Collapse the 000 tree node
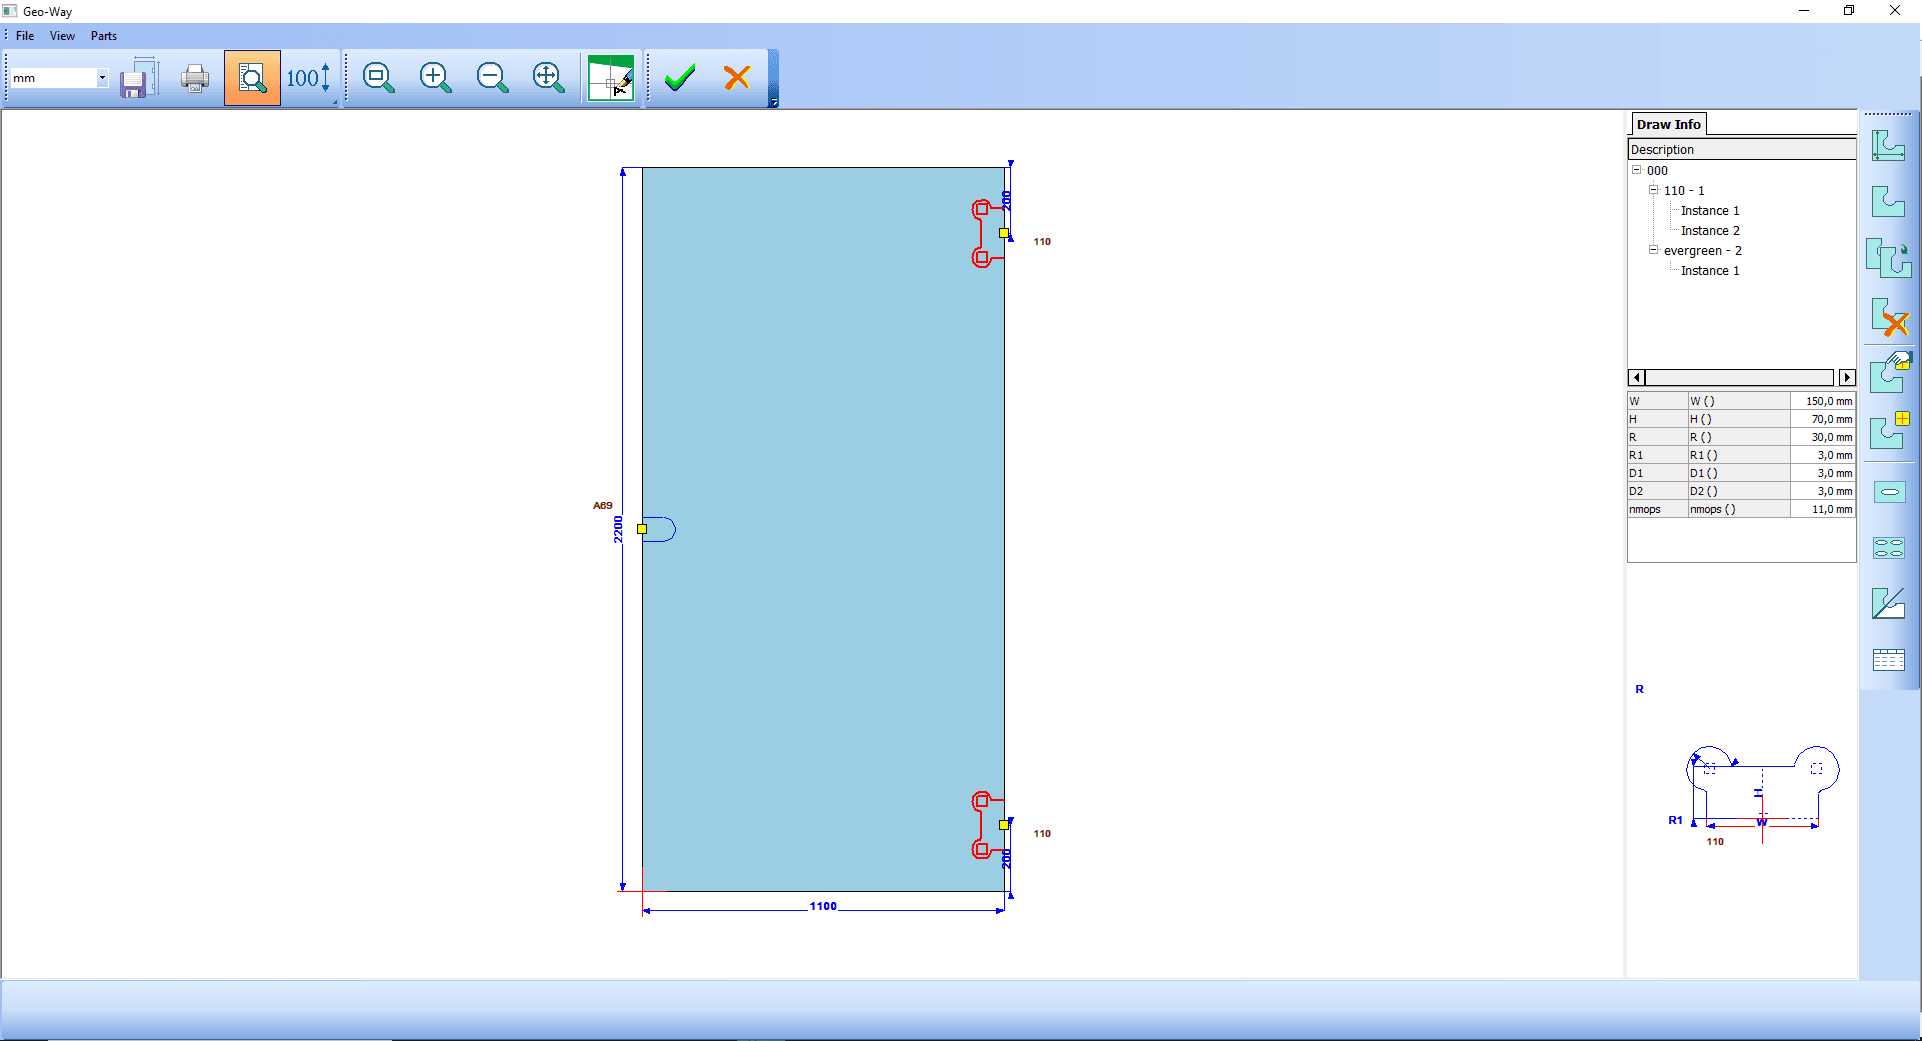This screenshot has height=1041, width=1922. click(x=1637, y=170)
